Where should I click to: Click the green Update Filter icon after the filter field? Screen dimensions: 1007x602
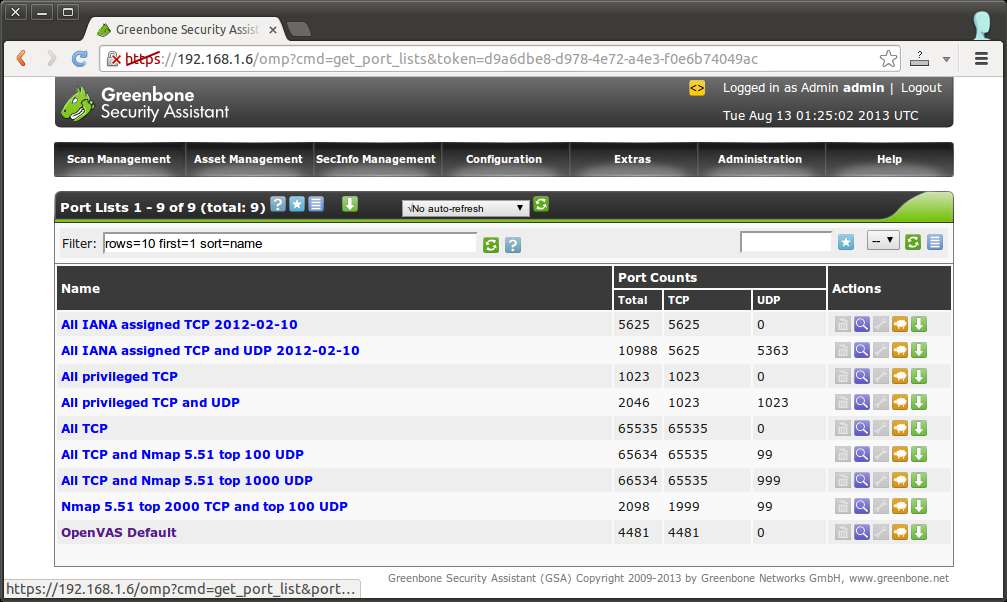coord(491,245)
